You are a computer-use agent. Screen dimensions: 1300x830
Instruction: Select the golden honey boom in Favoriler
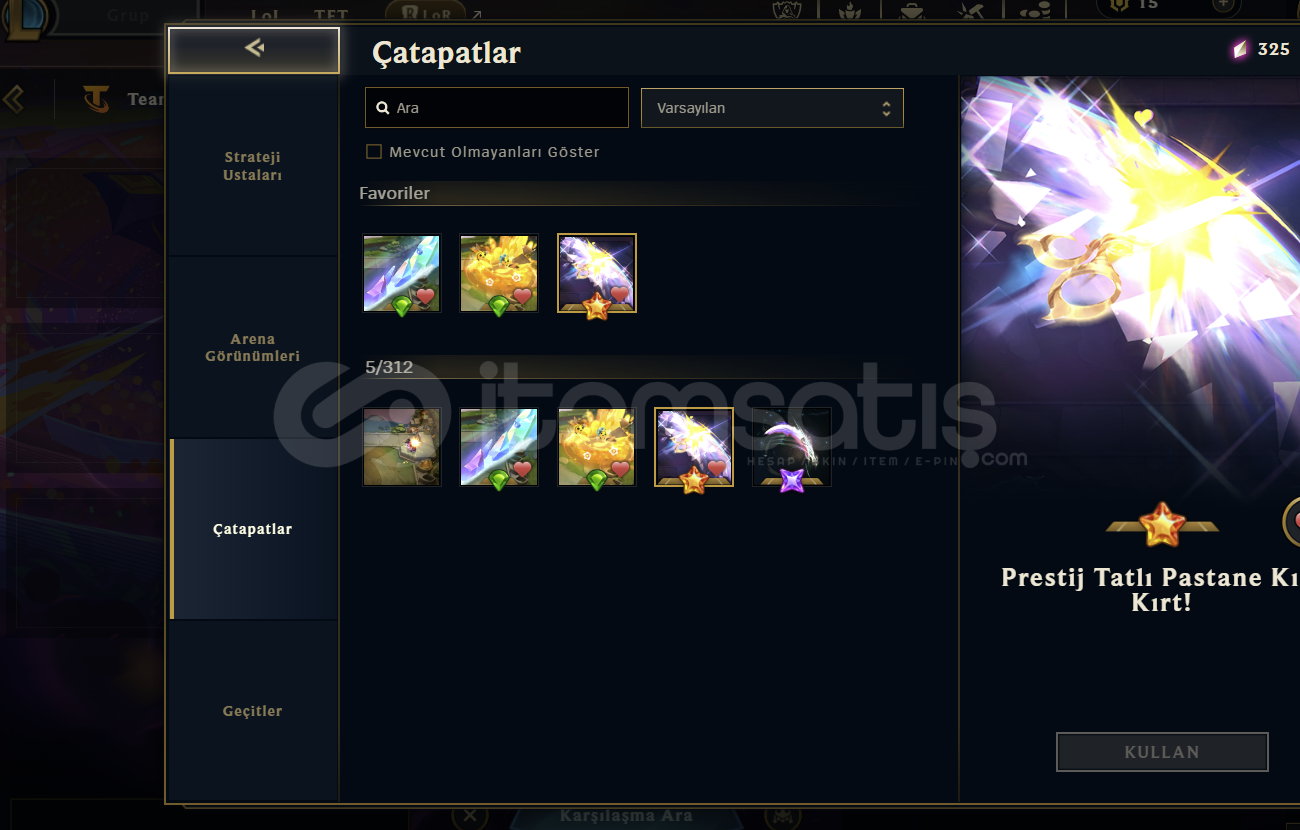click(498, 273)
